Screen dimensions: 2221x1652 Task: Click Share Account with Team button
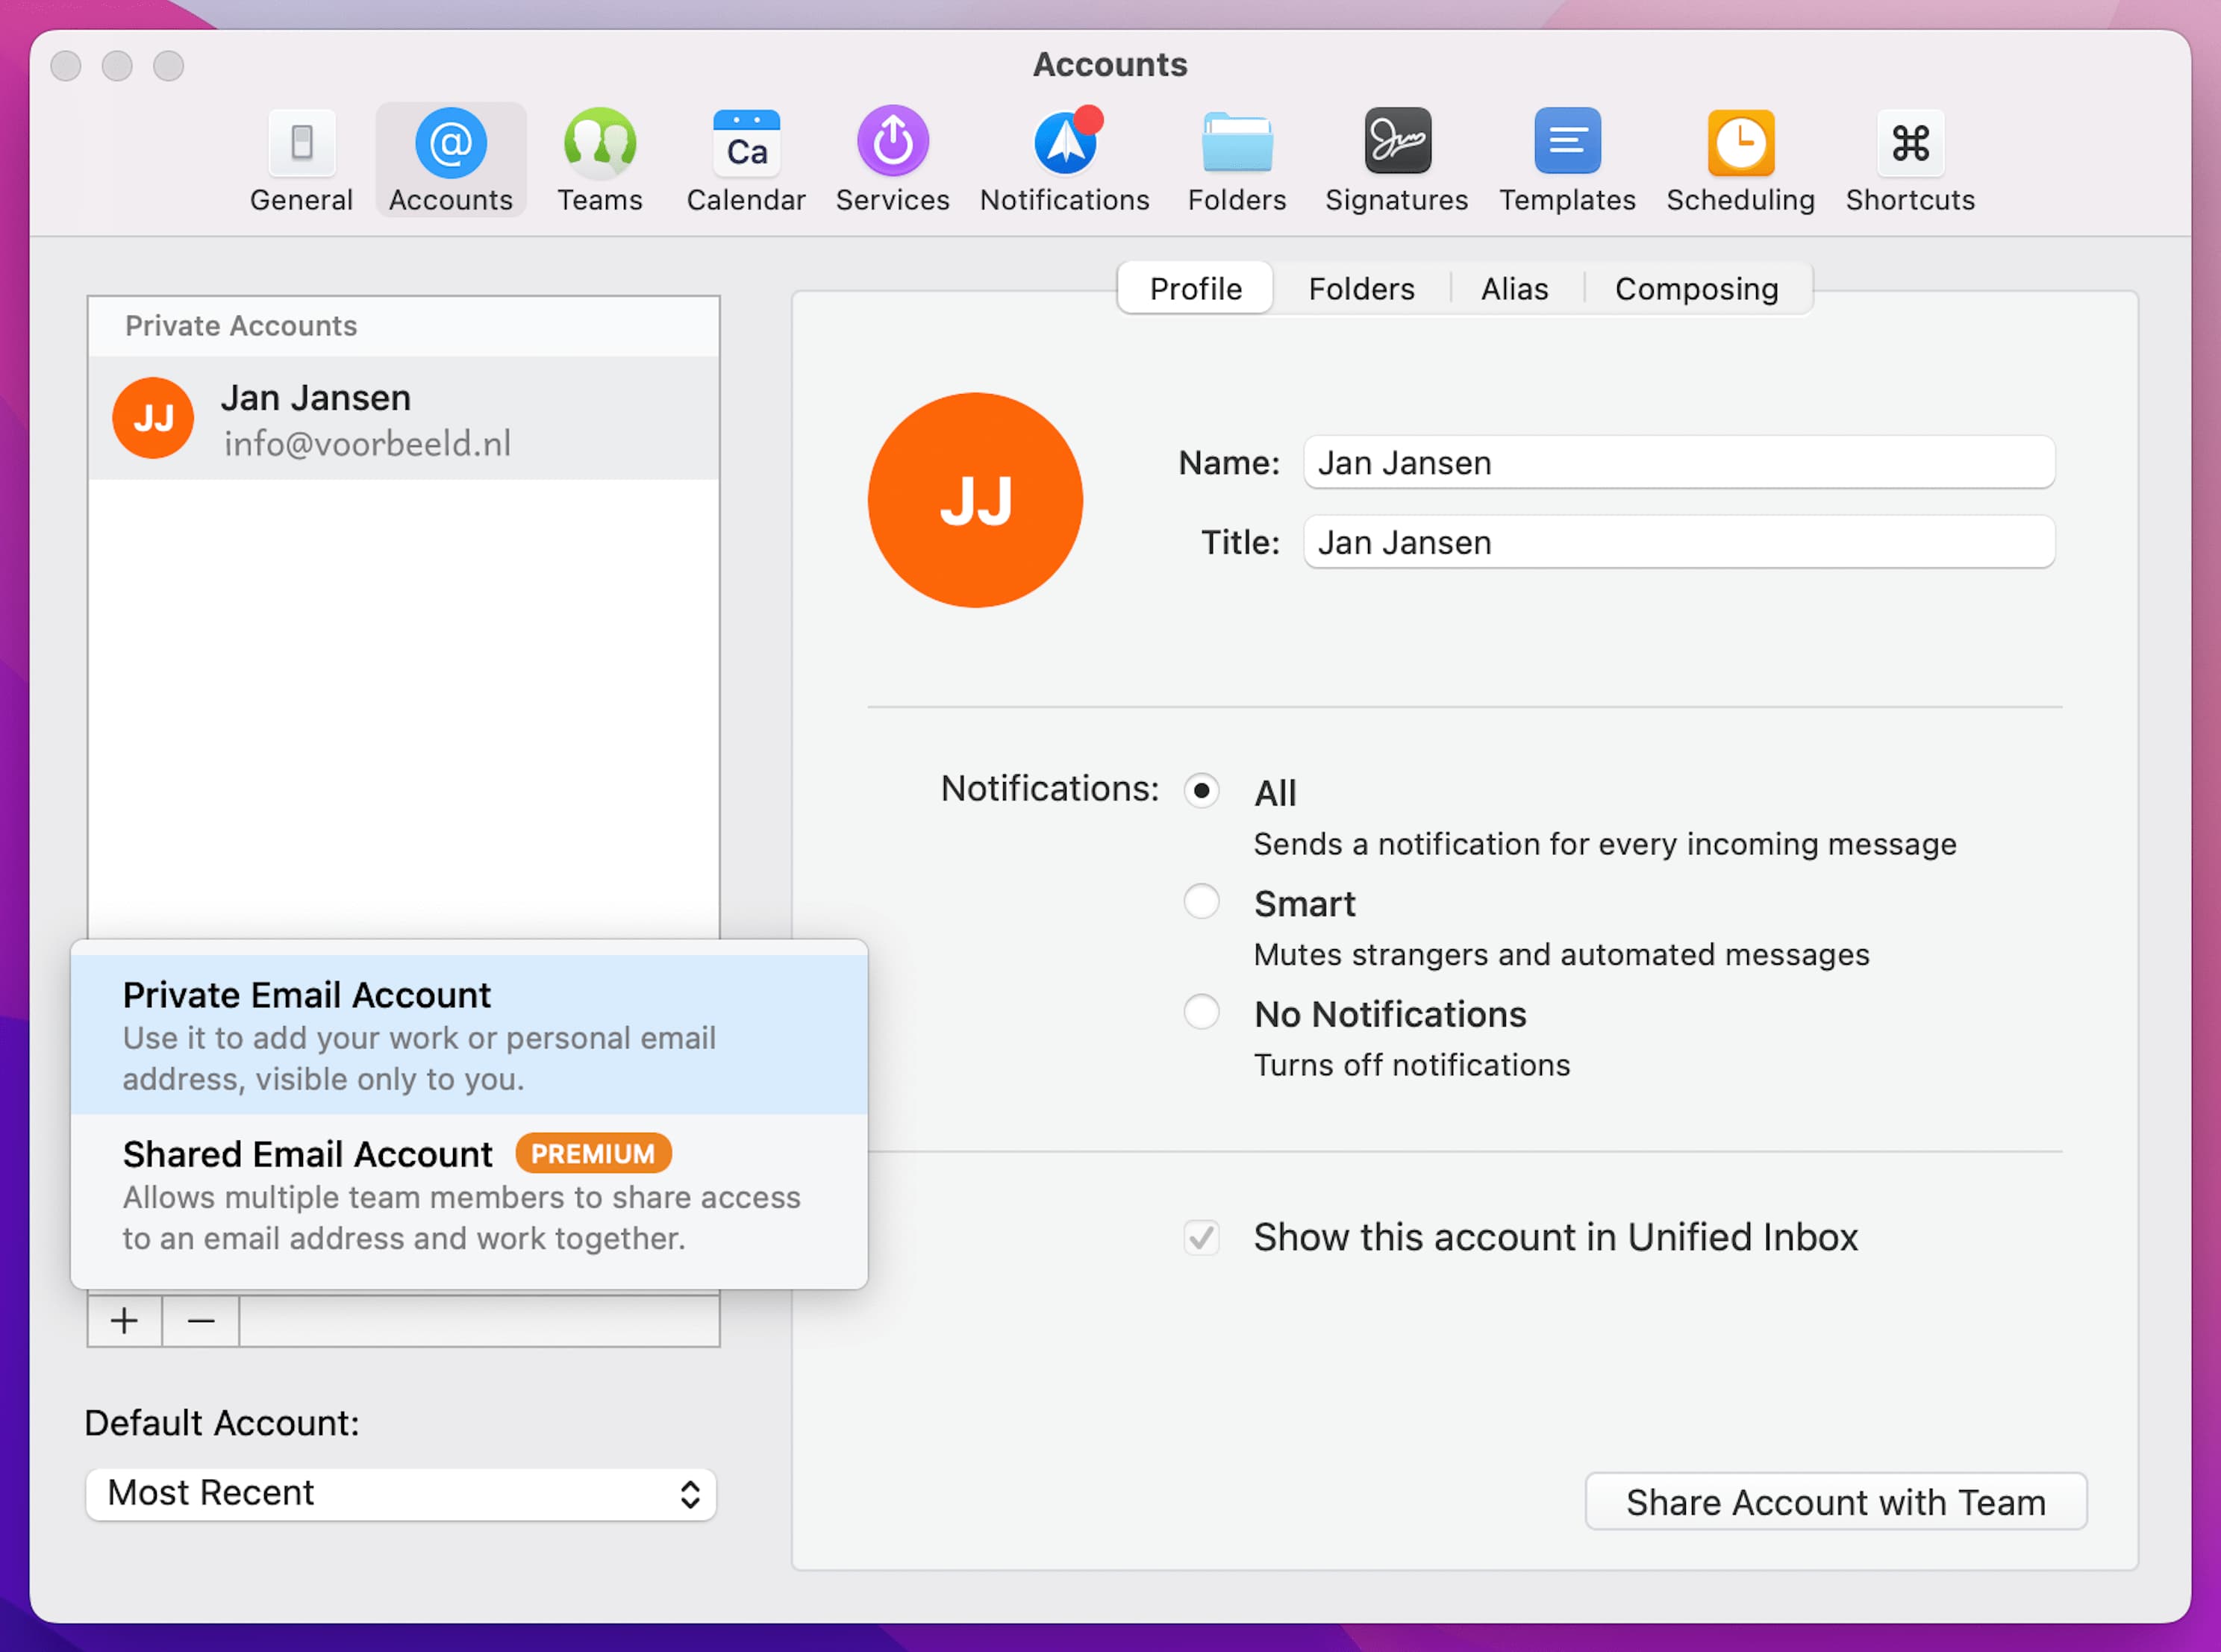[1836, 1502]
